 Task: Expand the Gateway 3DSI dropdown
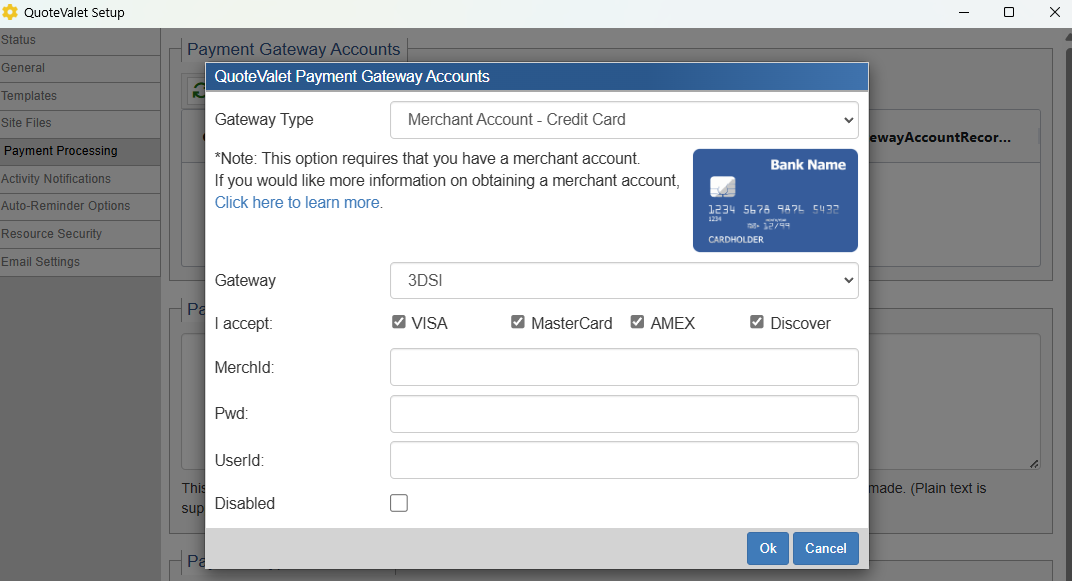[624, 281]
